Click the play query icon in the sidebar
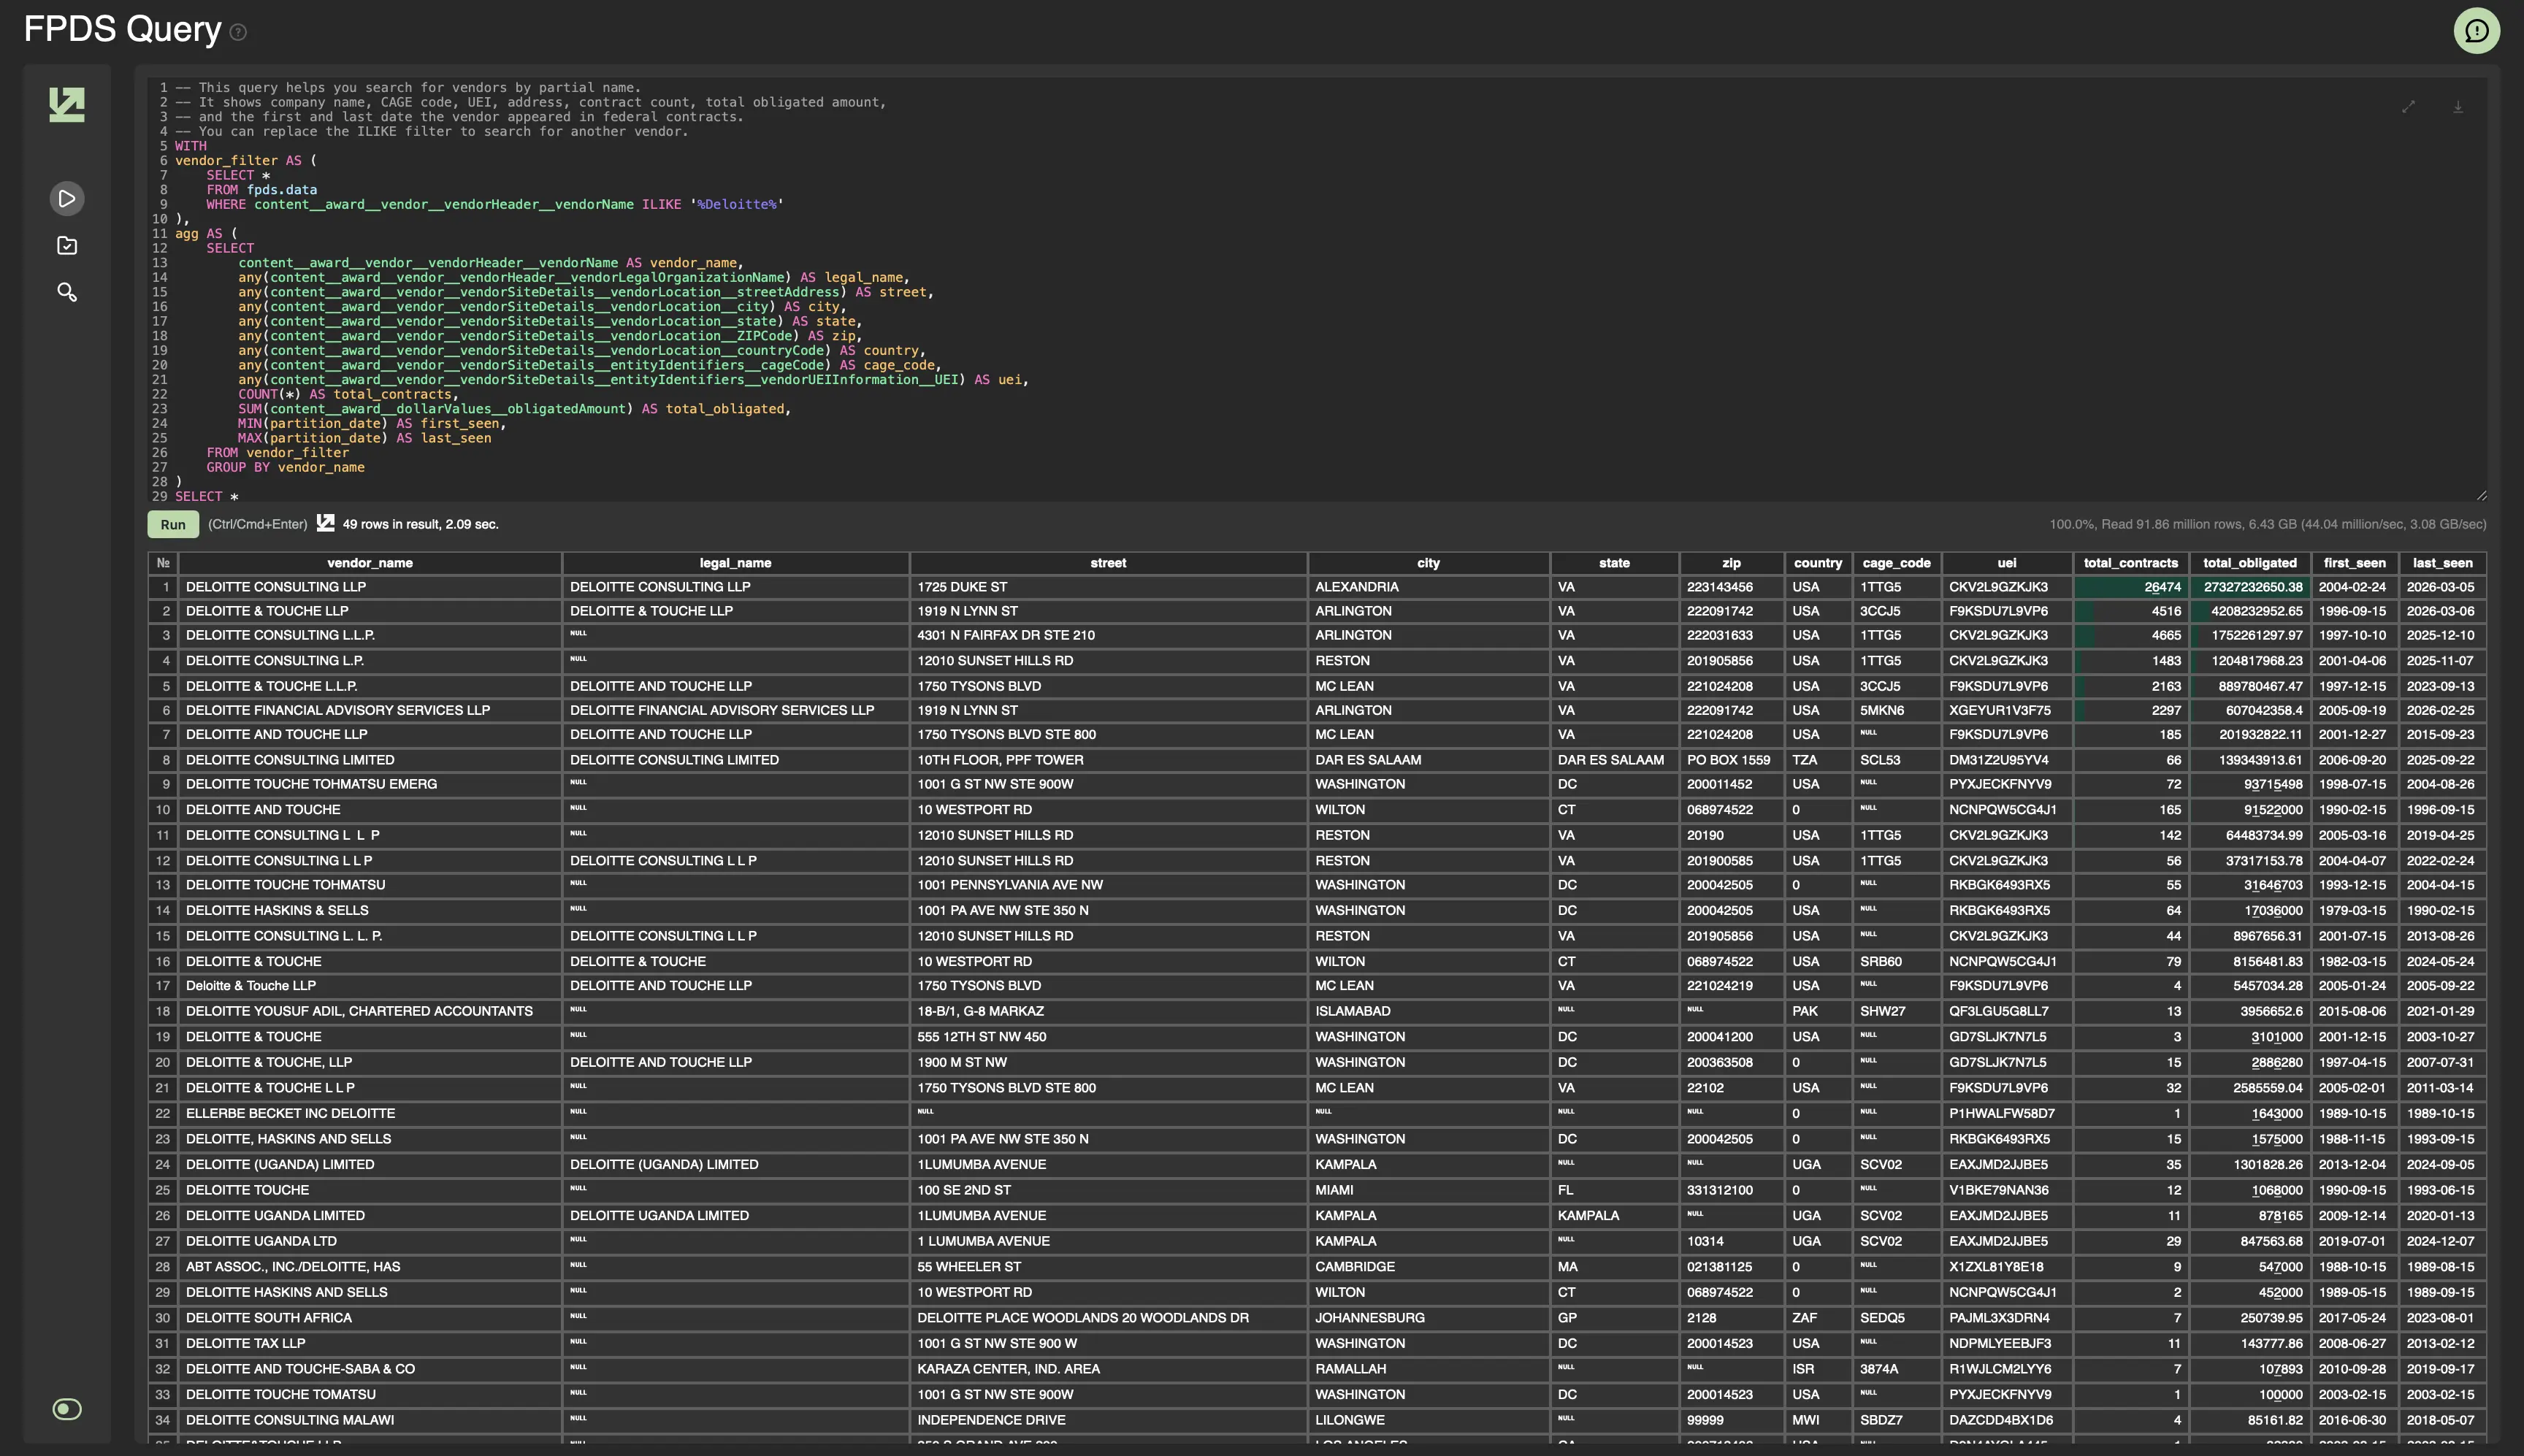 coord(67,198)
